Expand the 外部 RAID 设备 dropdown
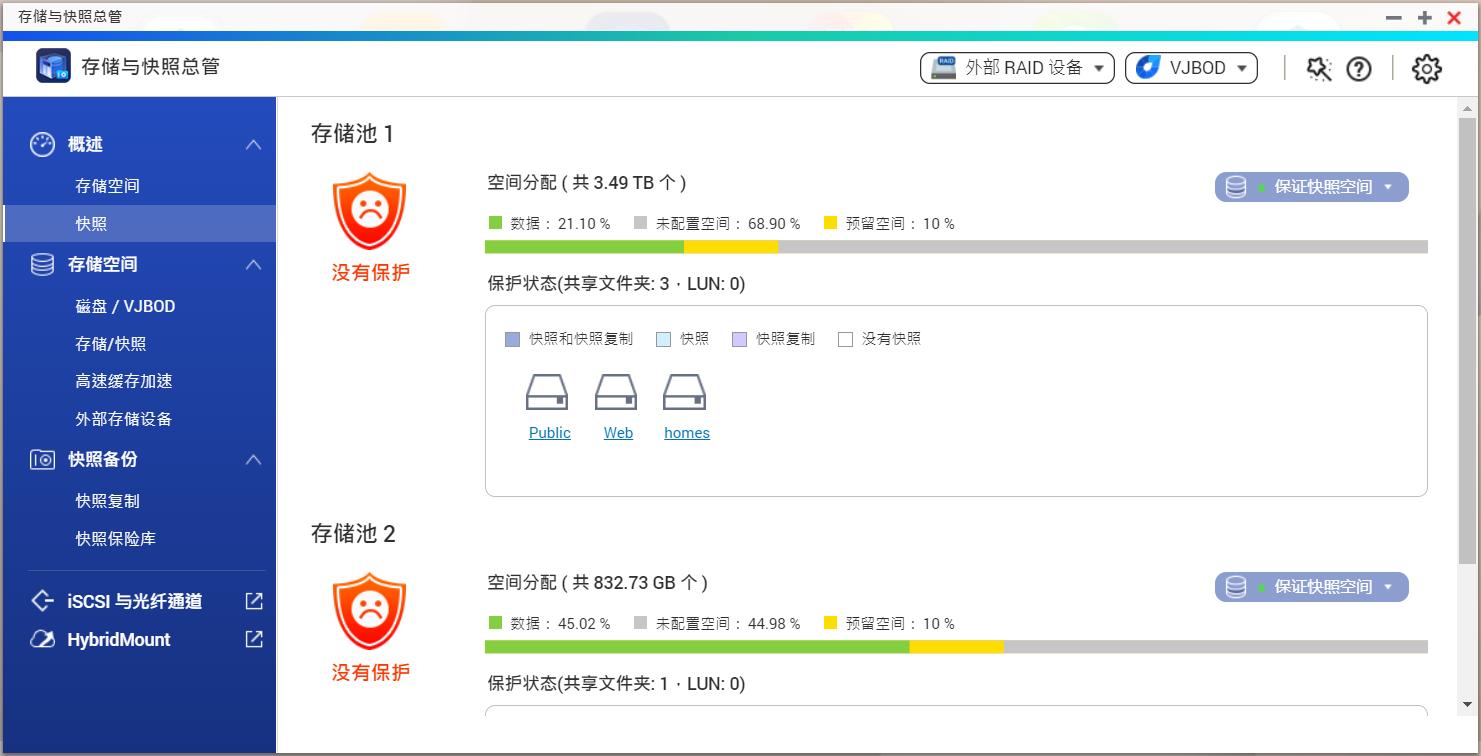The width and height of the screenshot is (1481, 756). 1016,67
